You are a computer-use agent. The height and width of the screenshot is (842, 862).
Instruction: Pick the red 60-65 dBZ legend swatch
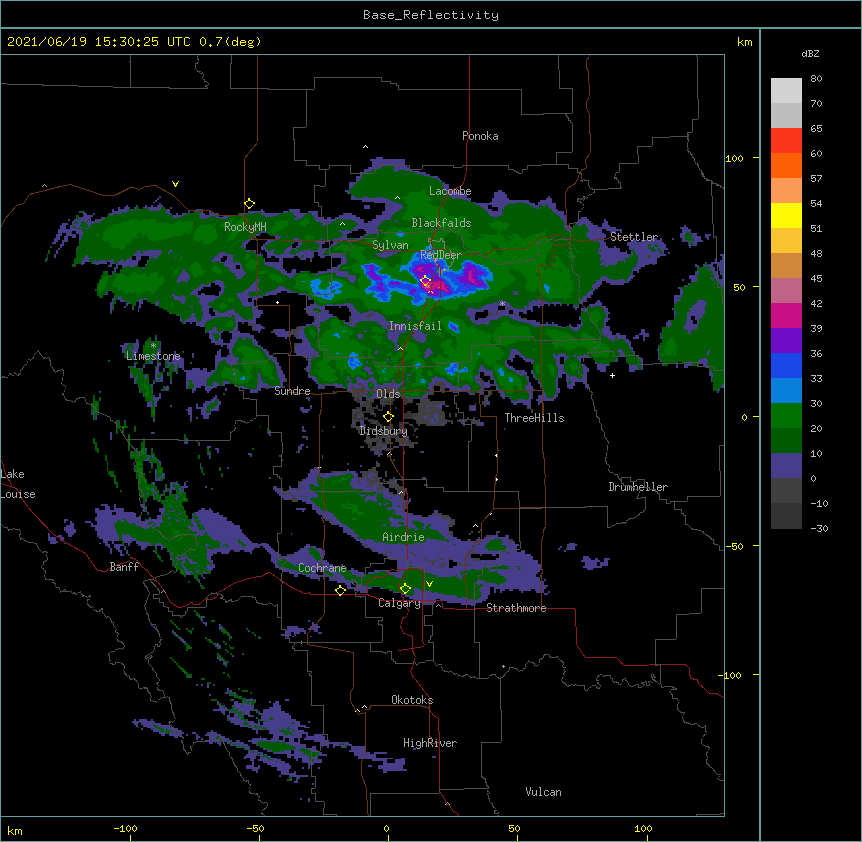[786, 141]
